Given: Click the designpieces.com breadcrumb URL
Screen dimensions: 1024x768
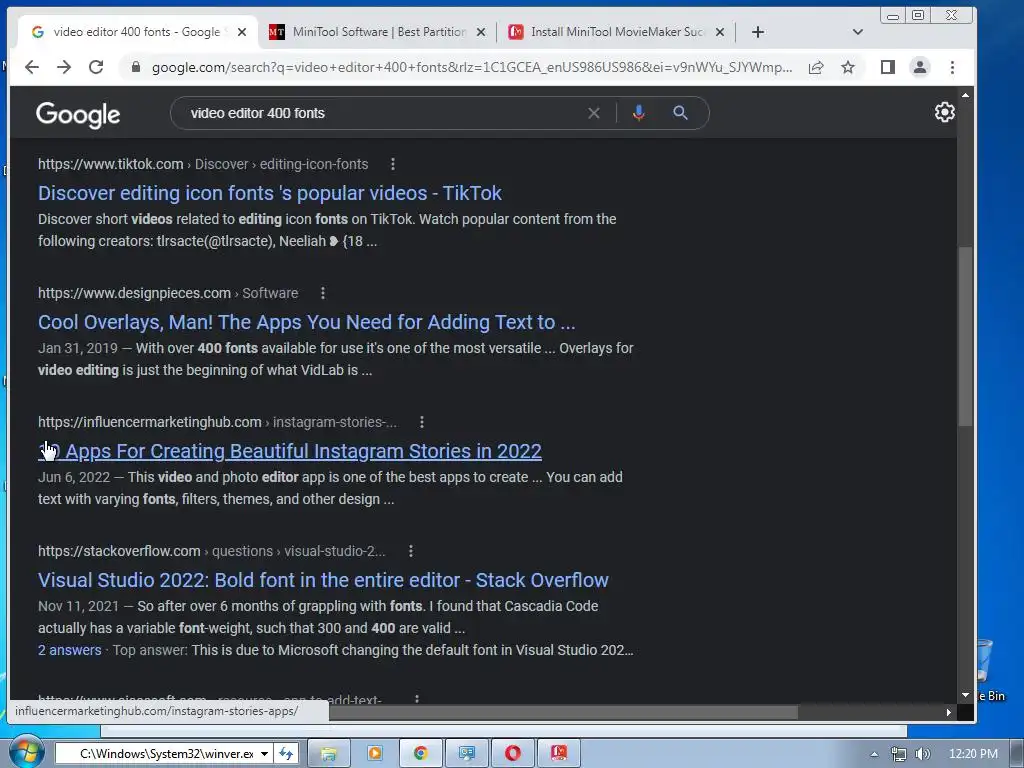Looking at the screenshot, I should tap(134, 293).
